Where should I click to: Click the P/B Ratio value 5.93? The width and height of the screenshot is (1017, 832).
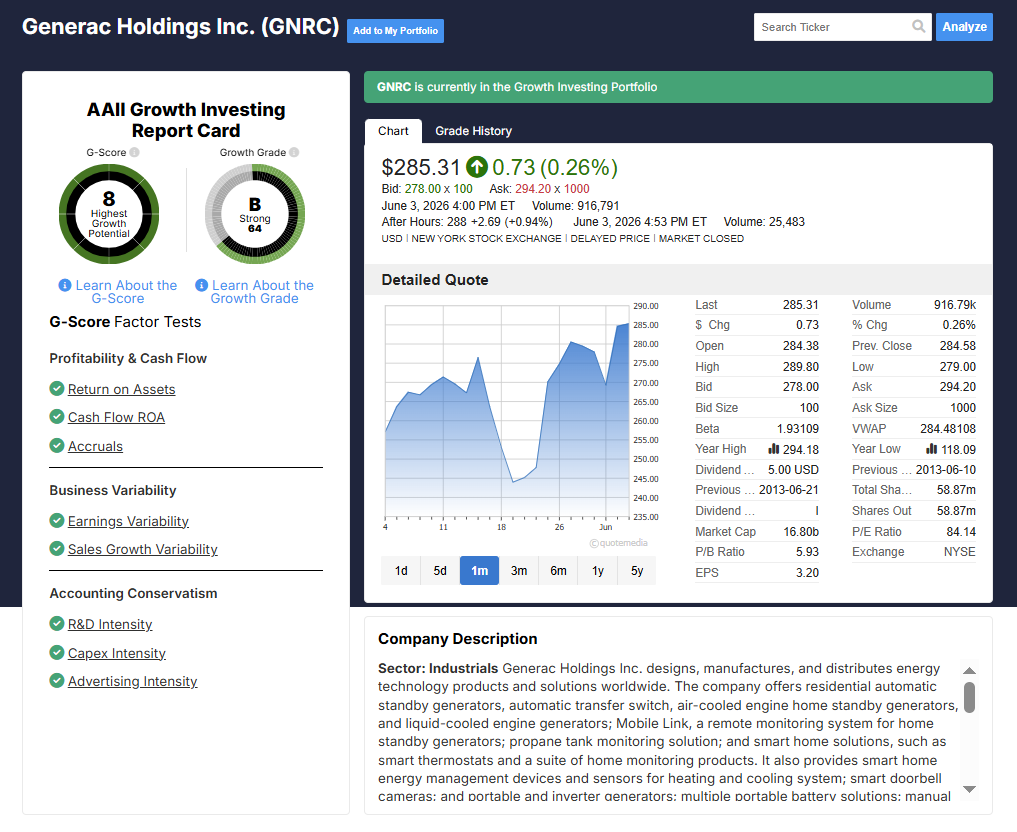808,552
